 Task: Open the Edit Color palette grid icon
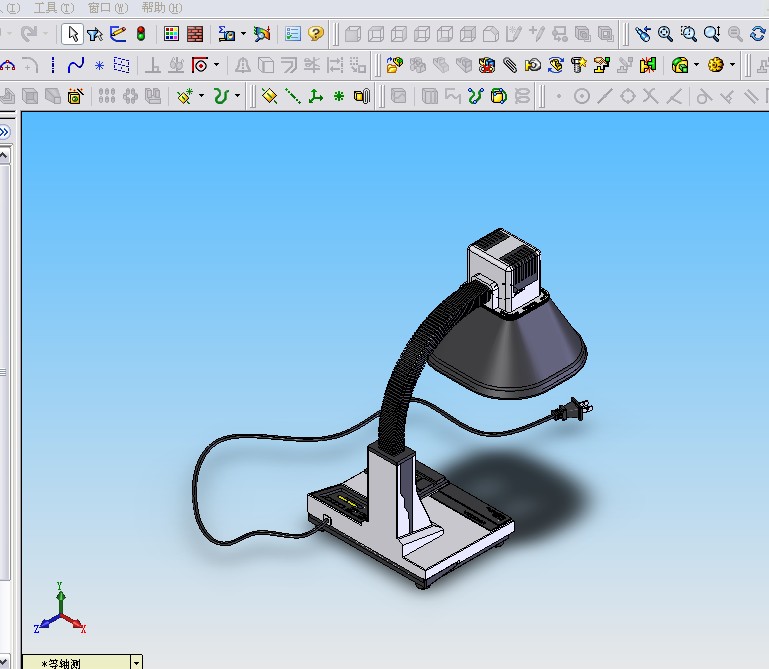[x=171, y=34]
